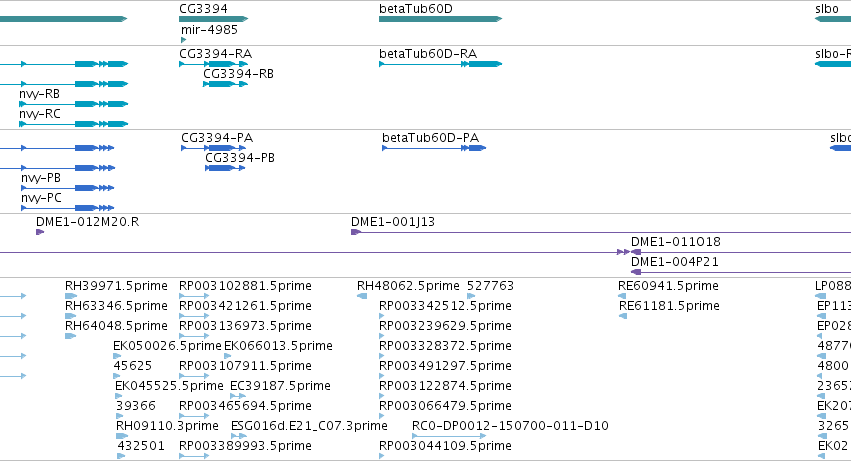Select the RH39971.5prime feature glyph
The width and height of the screenshot is (851, 461).
pos(71,296)
